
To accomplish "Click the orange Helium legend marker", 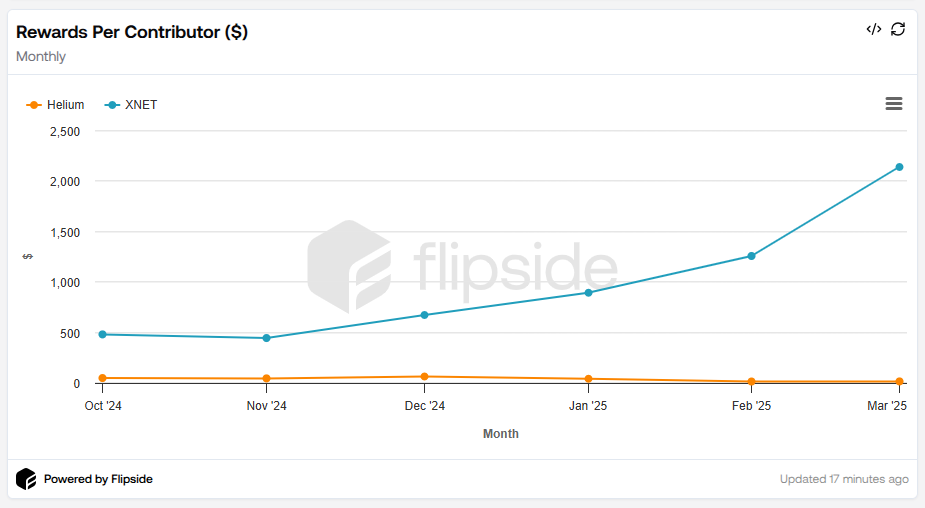I will click(34, 105).
